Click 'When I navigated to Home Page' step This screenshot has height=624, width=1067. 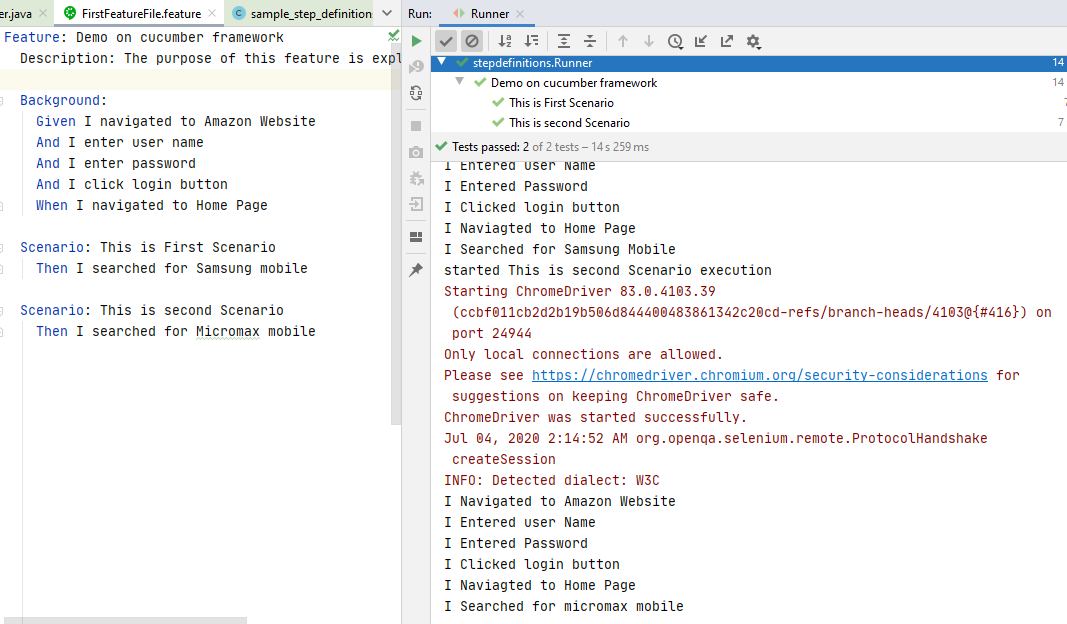(152, 206)
